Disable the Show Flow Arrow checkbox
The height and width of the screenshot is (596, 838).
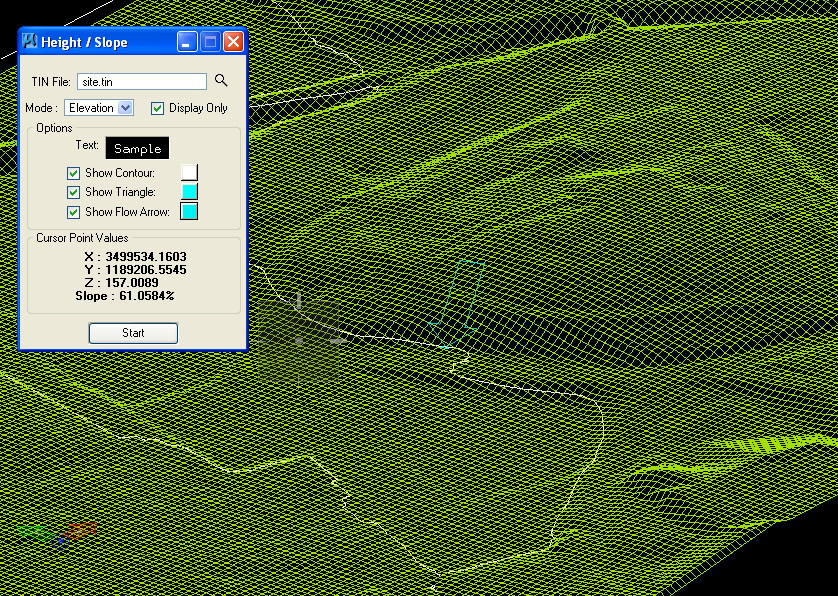73,212
